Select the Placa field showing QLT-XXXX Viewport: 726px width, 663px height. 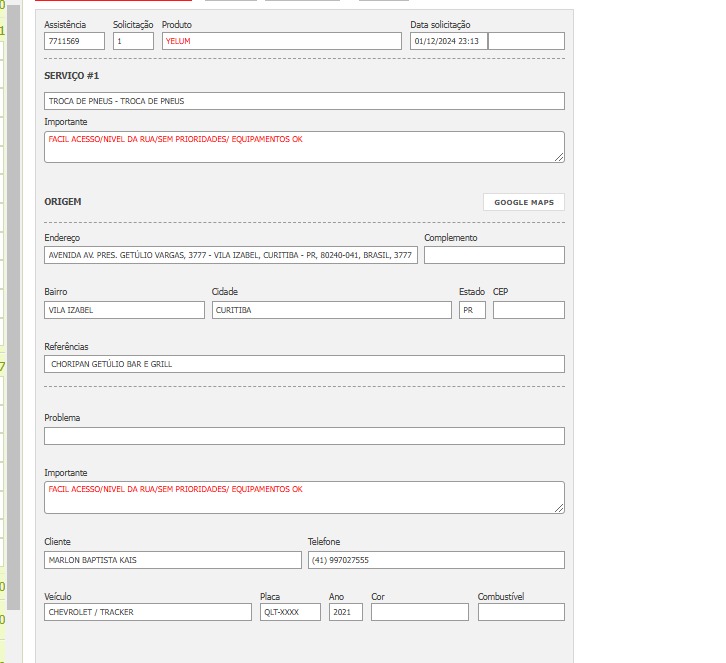[290, 612]
